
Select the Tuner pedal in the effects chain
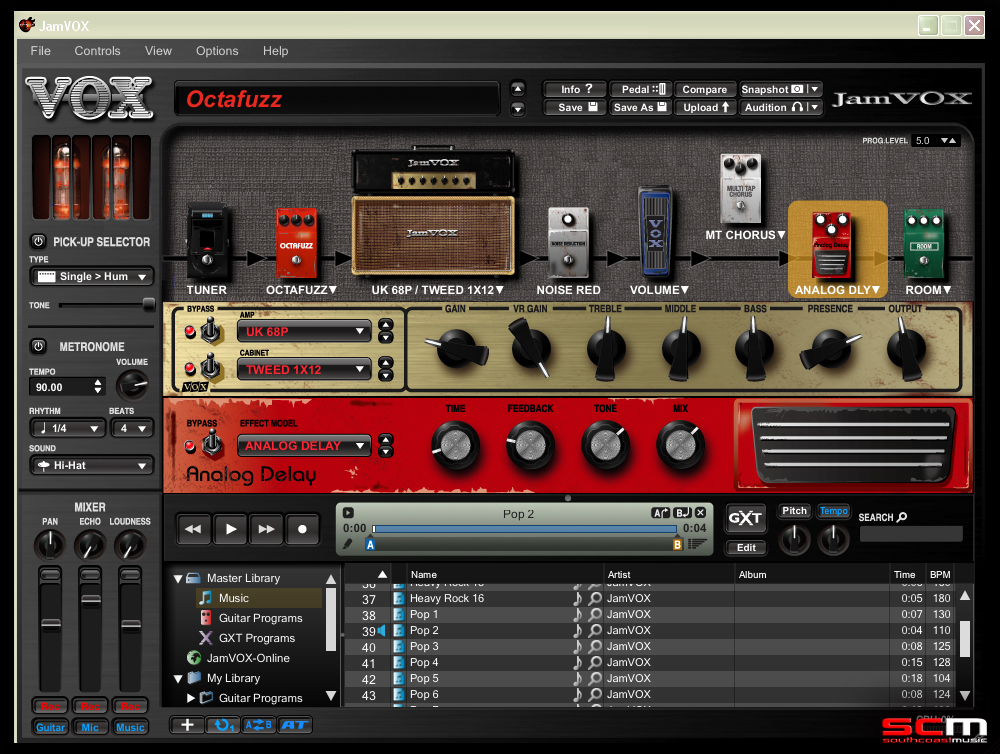(207, 243)
